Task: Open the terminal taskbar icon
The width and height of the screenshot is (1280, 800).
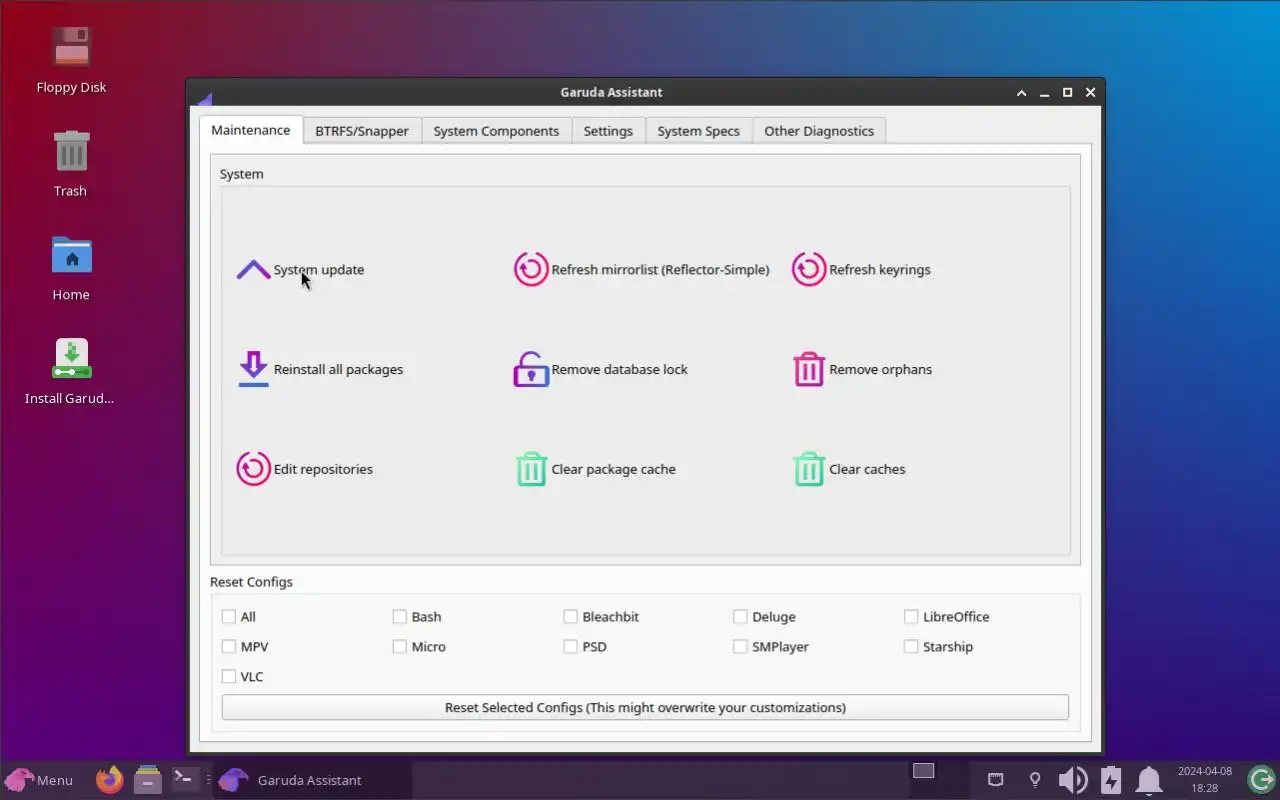Action: pyautogui.click(x=184, y=779)
